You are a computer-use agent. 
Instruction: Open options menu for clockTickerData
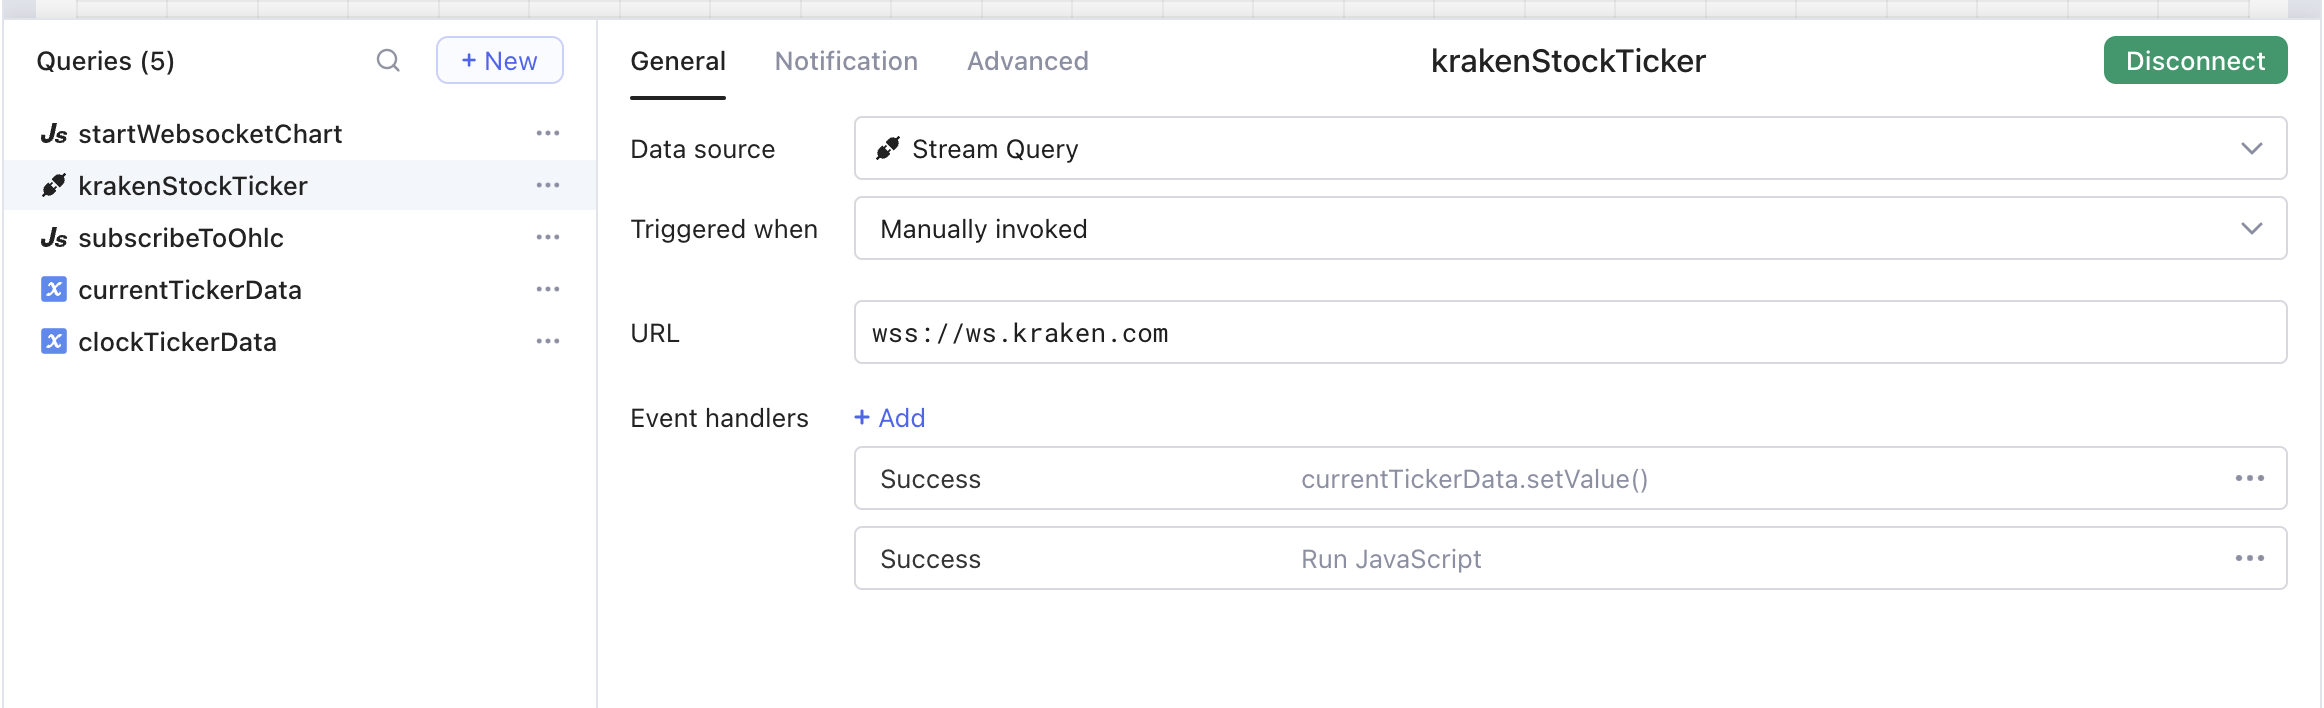(x=547, y=342)
